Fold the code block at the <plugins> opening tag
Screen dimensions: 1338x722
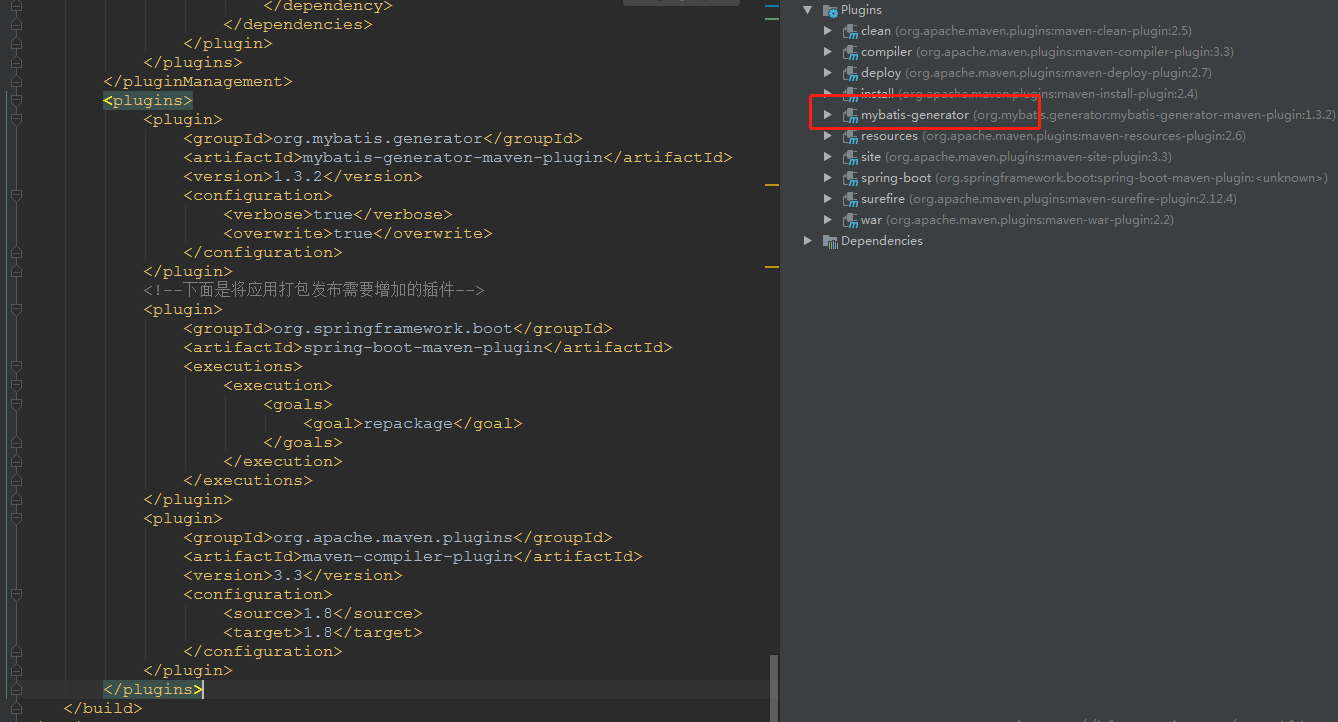[x=16, y=100]
